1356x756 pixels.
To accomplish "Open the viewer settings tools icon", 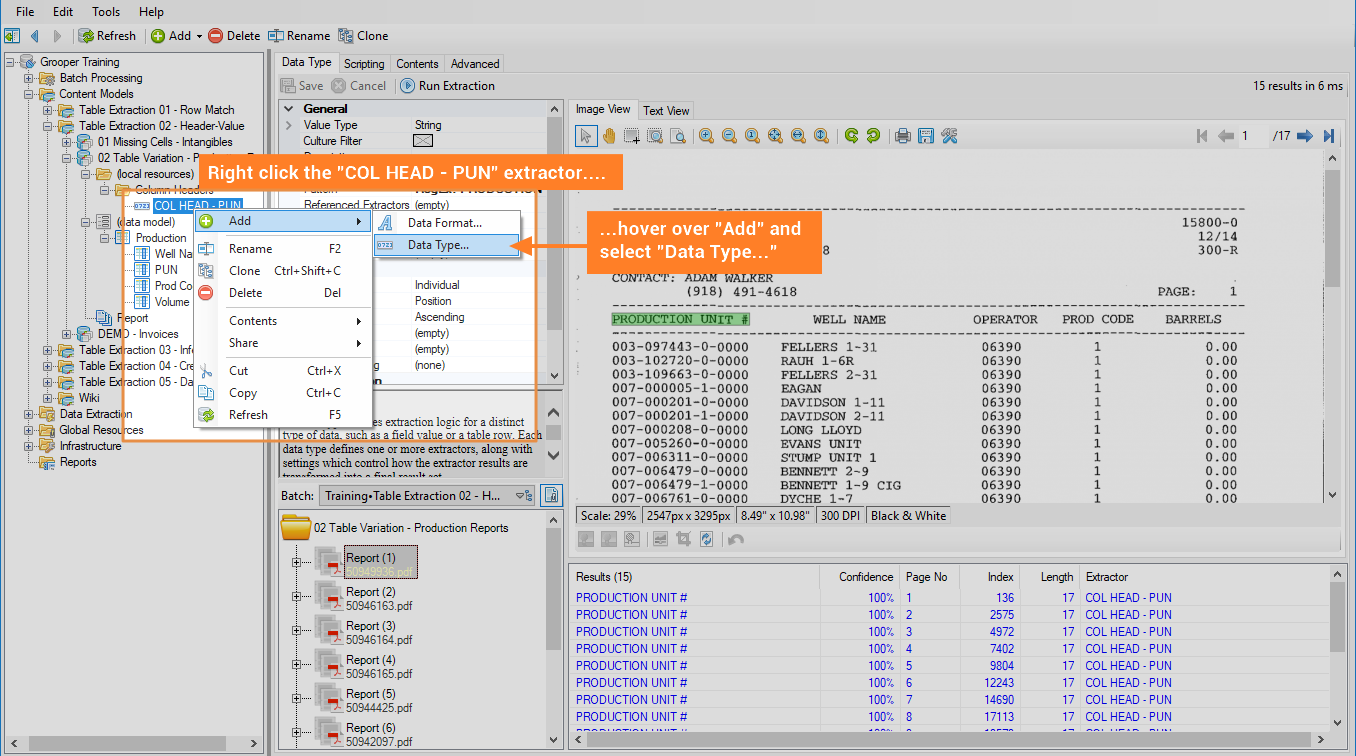I will 949,136.
